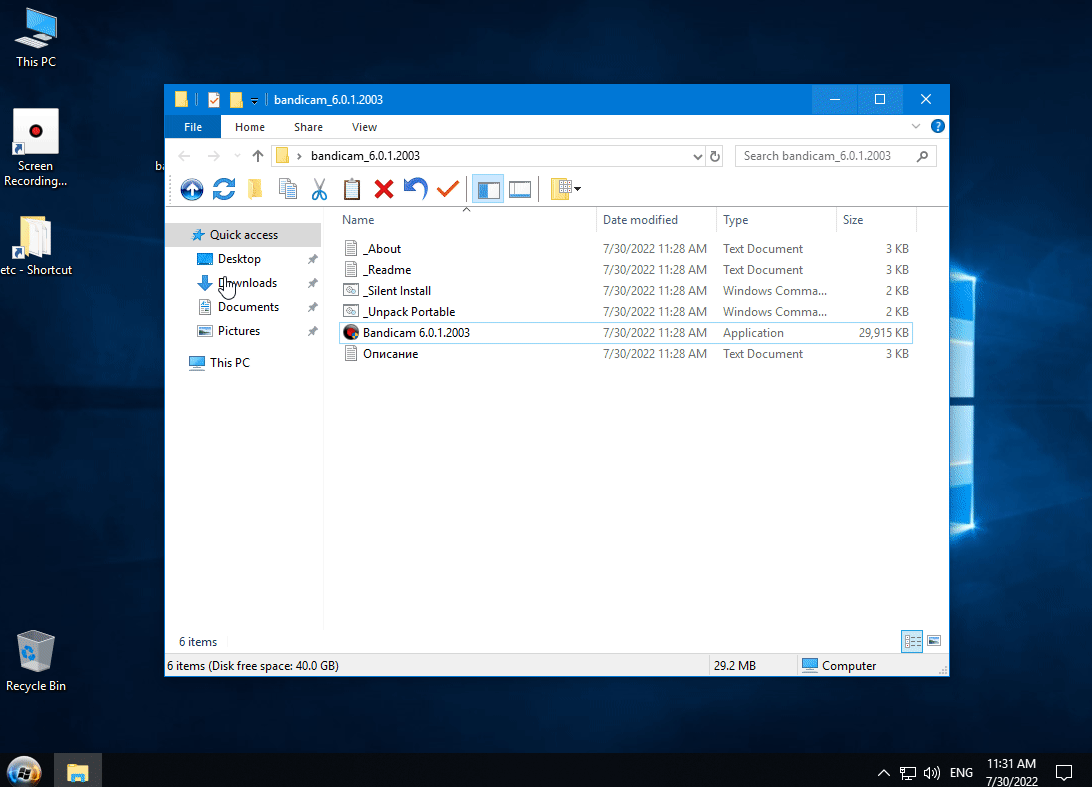Open Help via the blue question mark
The image size is (1092, 787).
pos(938,126)
